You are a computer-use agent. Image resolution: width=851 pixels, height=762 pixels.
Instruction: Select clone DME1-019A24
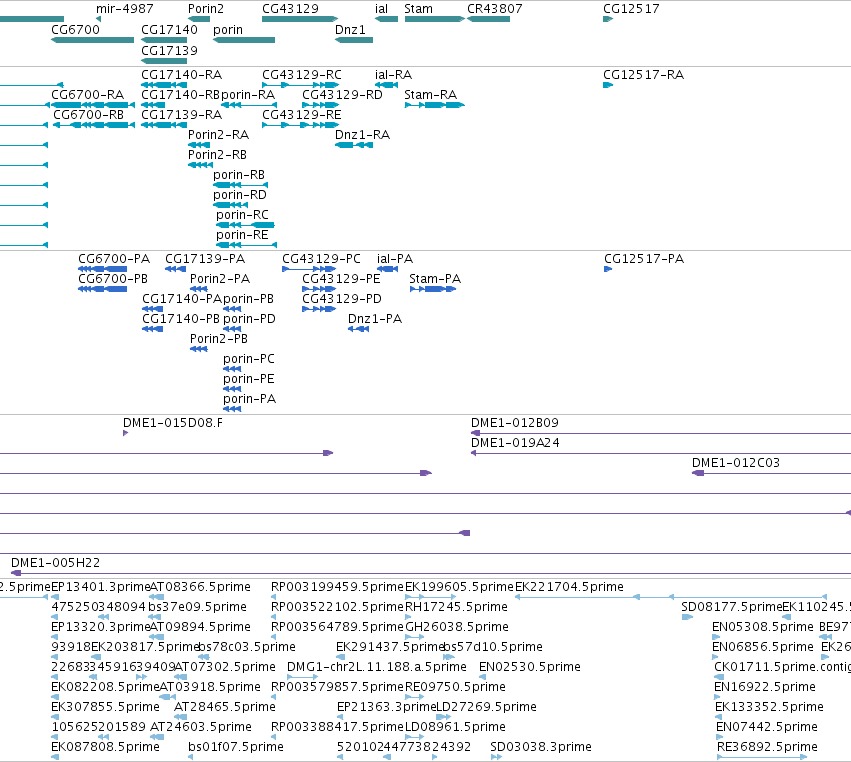point(661,453)
